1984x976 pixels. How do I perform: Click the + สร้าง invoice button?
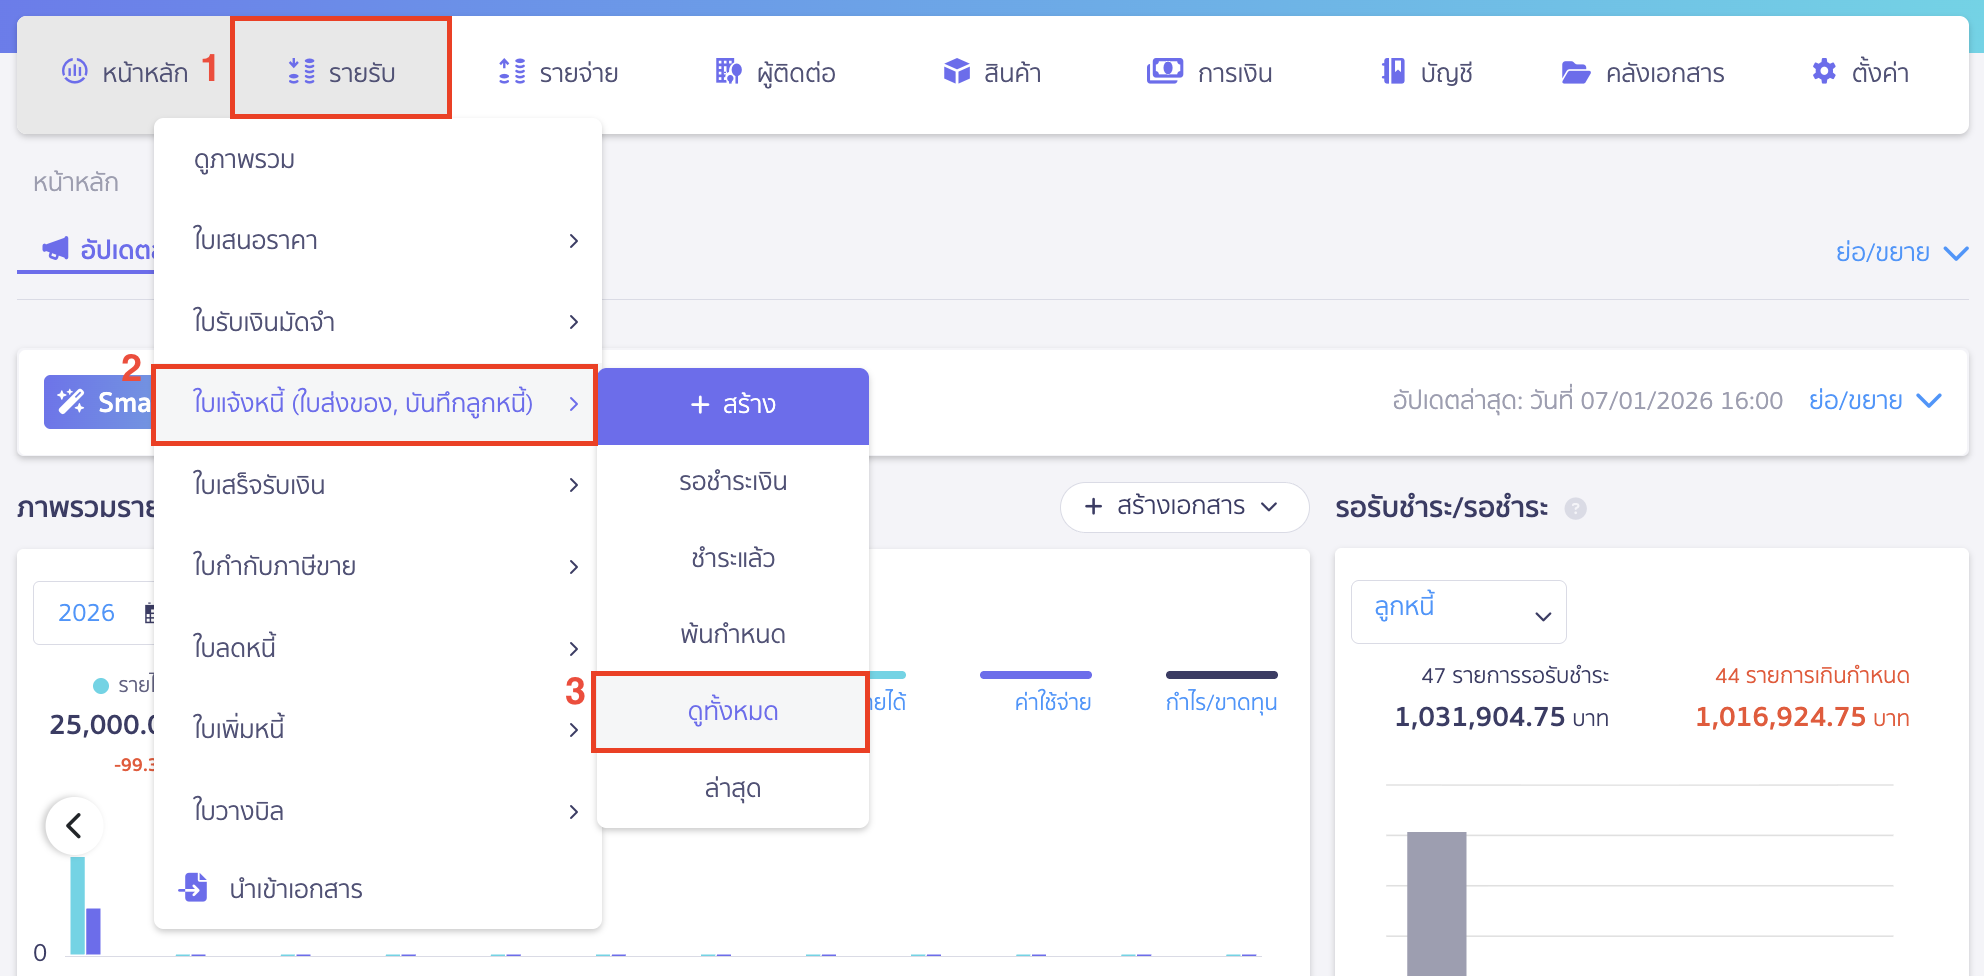tap(732, 405)
